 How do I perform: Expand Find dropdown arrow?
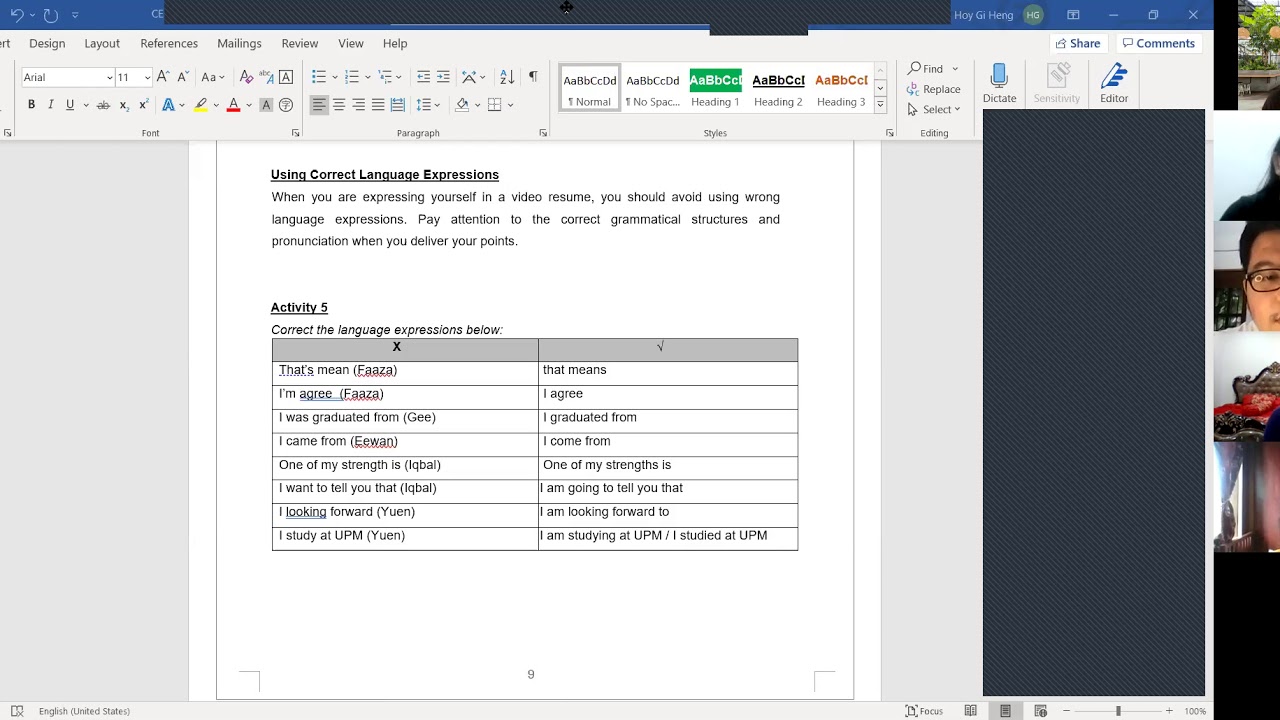pos(955,69)
